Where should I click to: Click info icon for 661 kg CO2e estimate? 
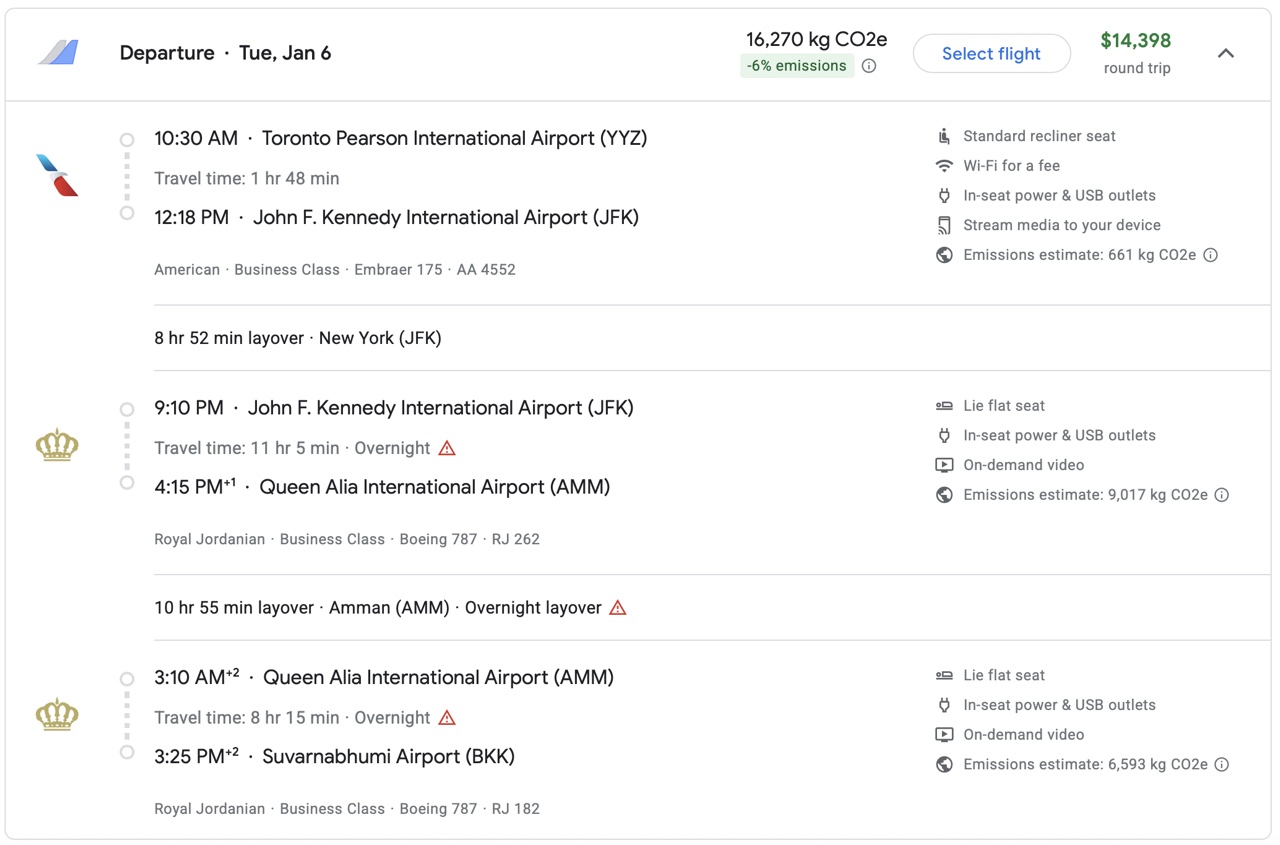tap(1210, 255)
